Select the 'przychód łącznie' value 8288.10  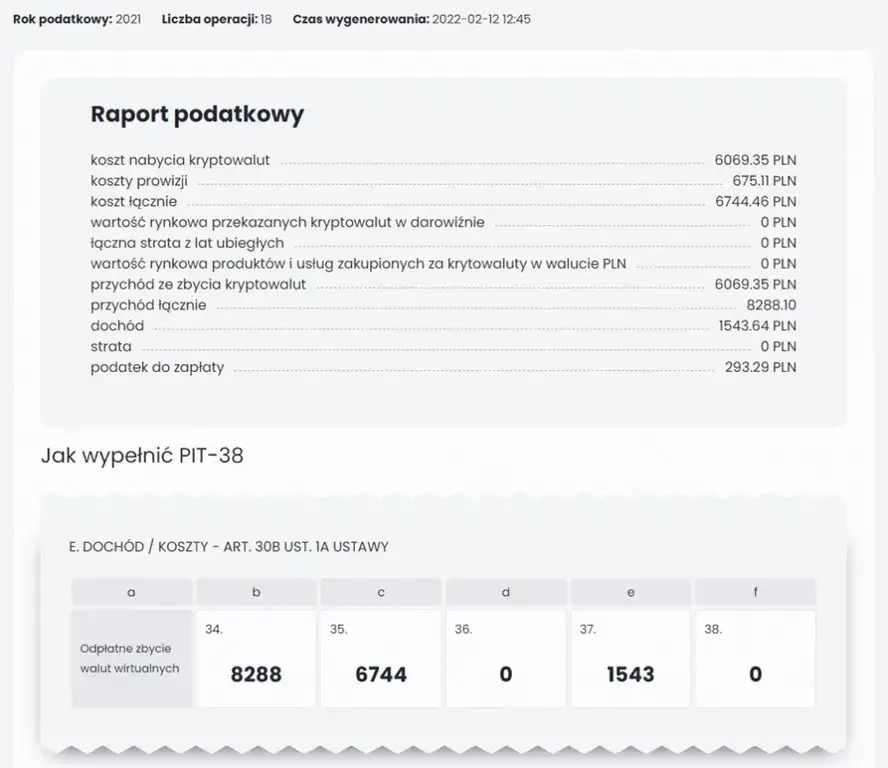[x=771, y=305]
